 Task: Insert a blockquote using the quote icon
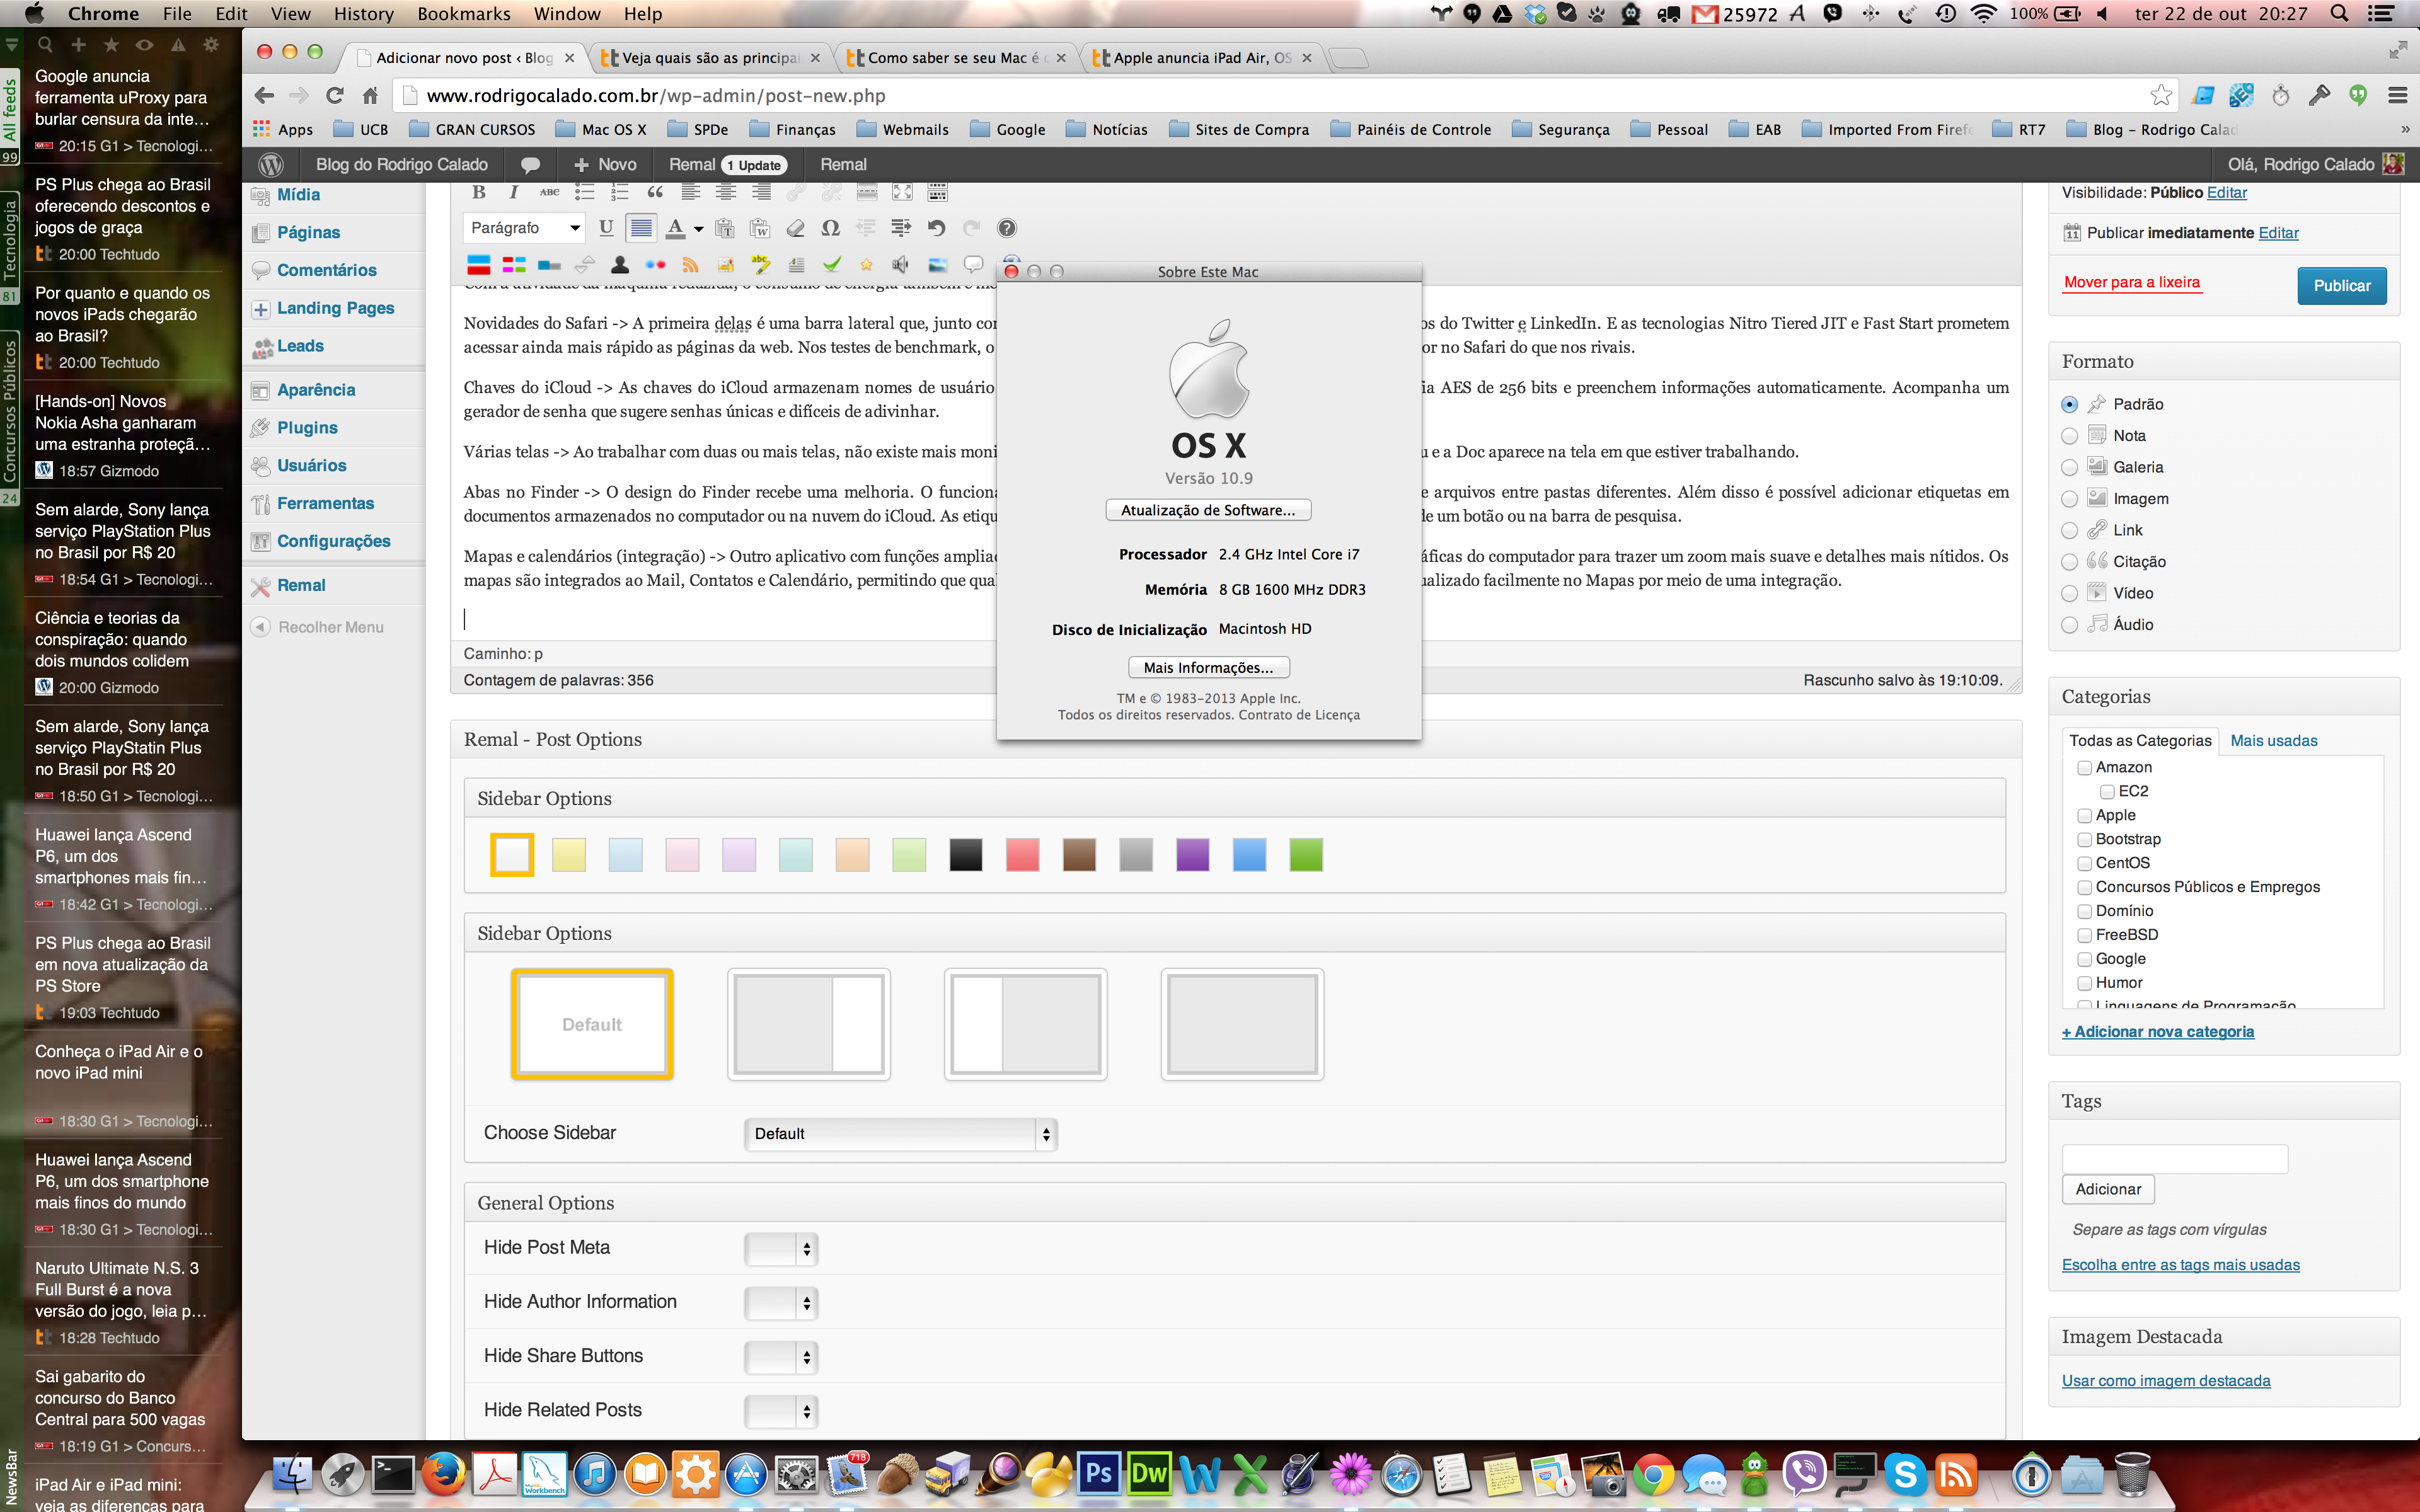[x=655, y=192]
